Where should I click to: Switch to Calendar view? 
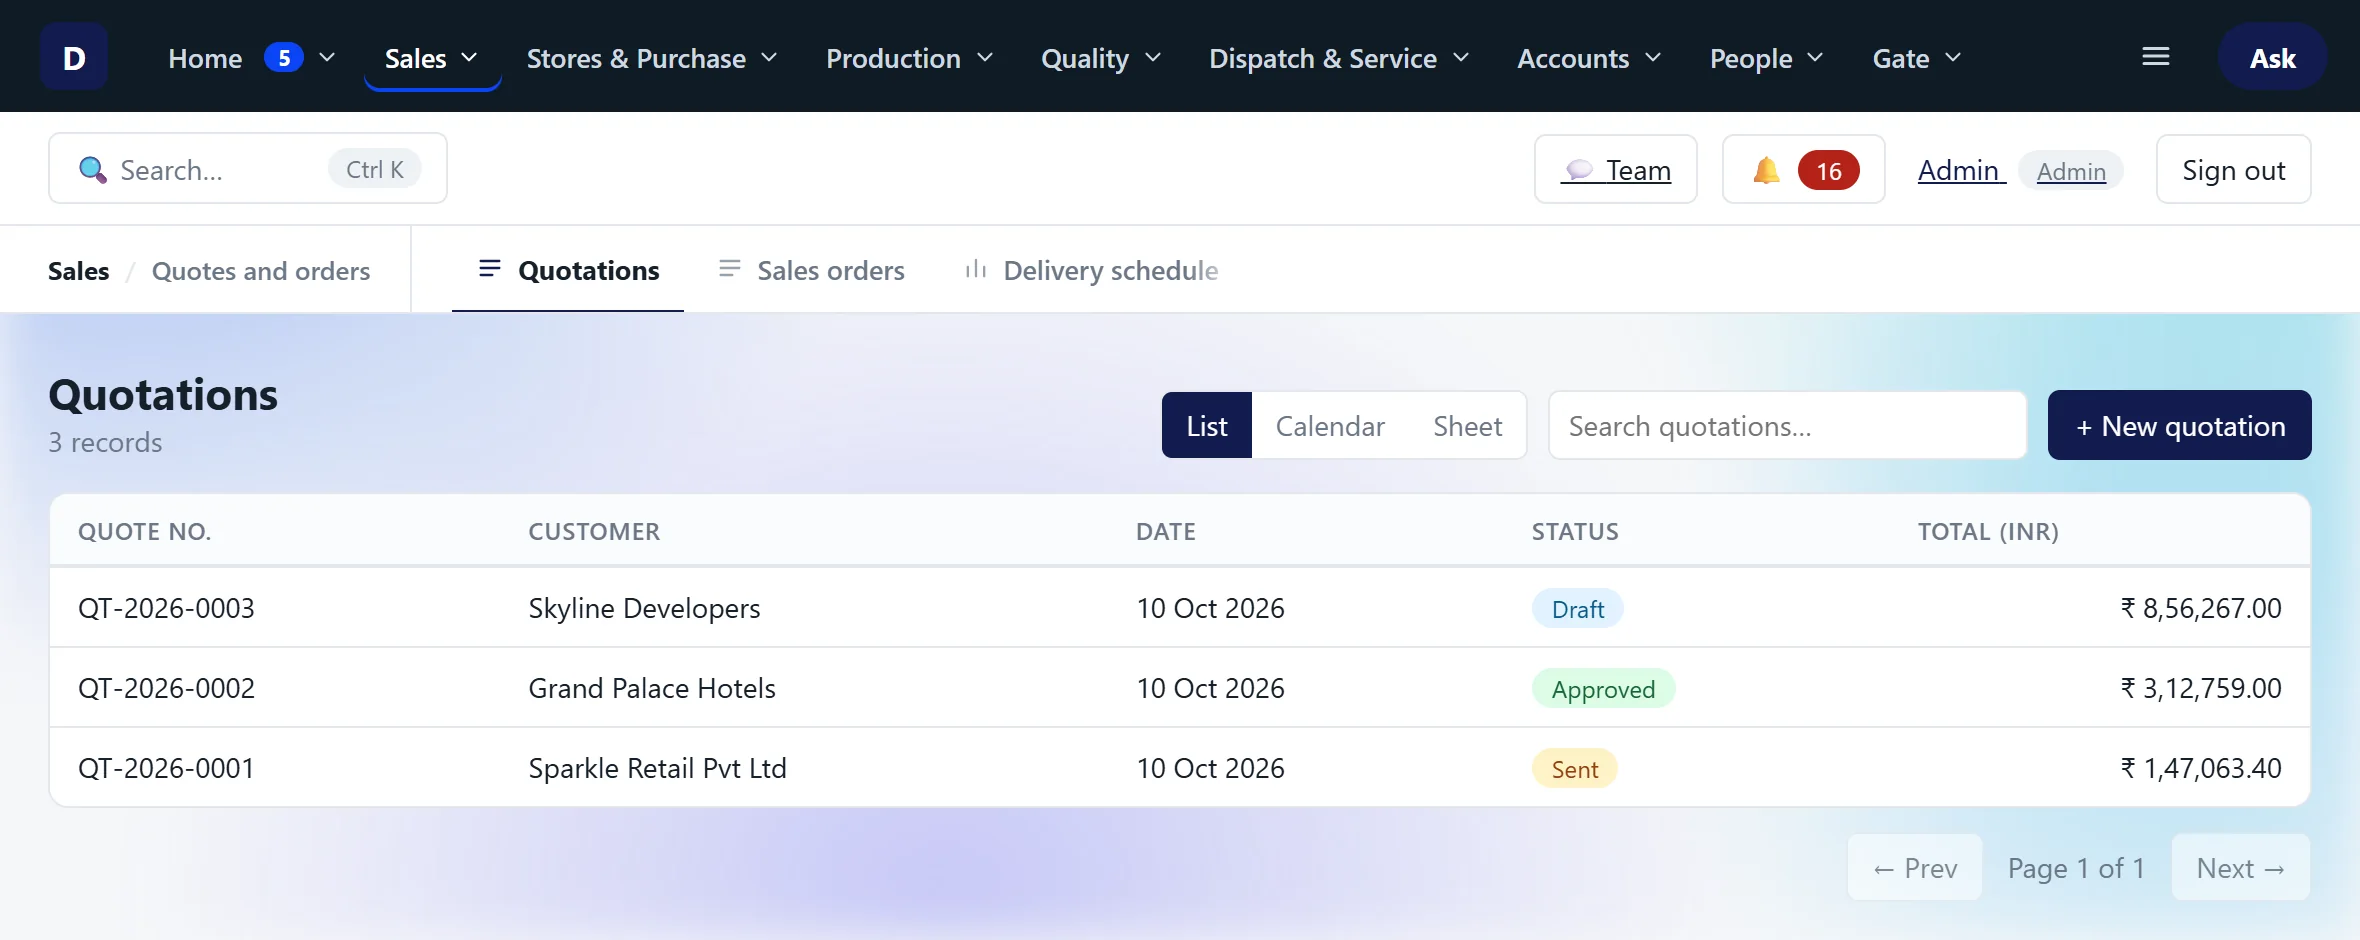click(x=1330, y=426)
